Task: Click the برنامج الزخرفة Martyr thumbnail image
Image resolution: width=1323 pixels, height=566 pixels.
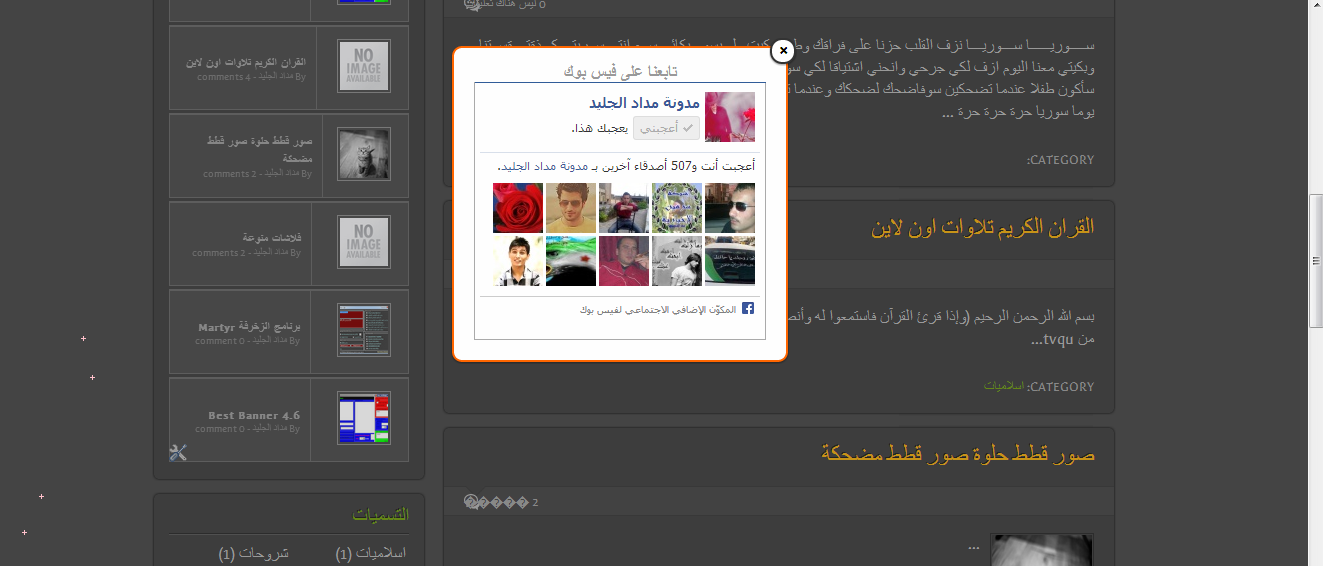Action: tap(364, 330)
